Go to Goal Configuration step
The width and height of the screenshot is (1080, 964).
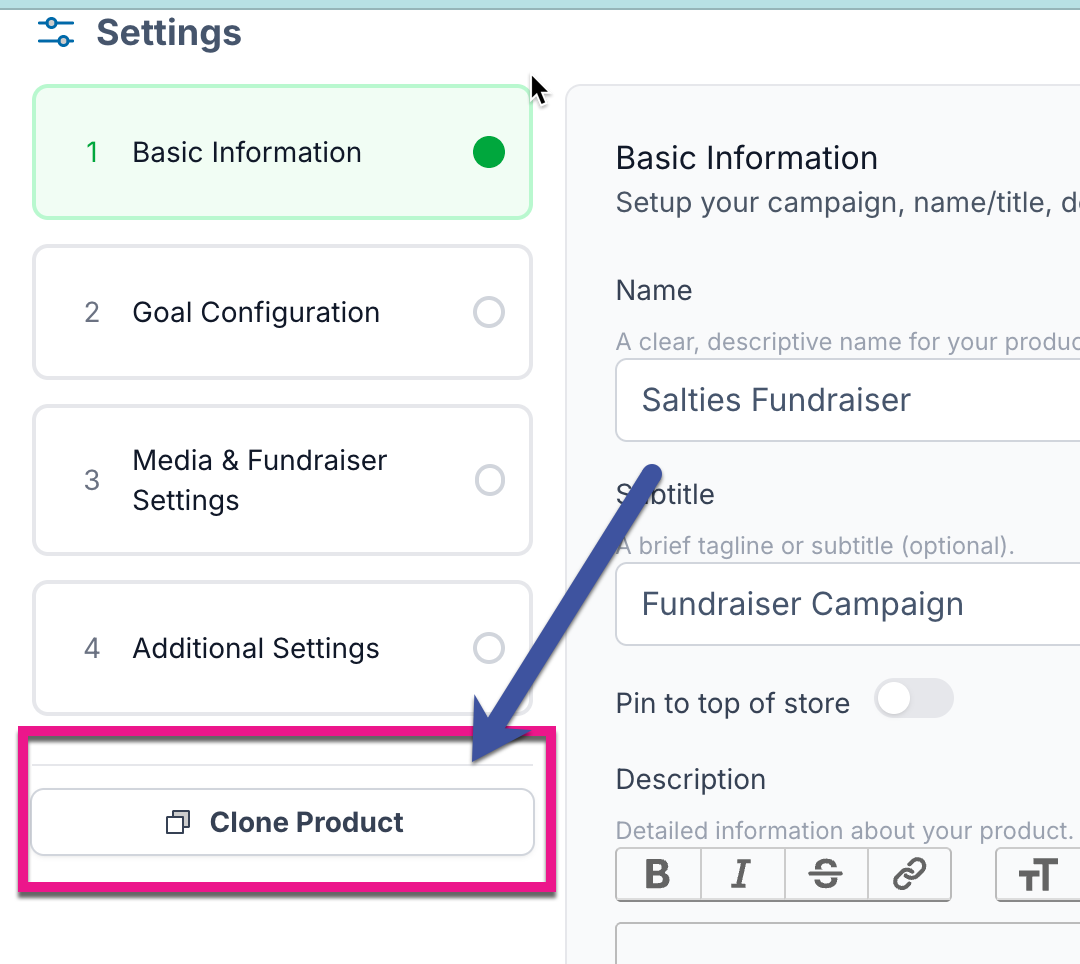point(256,313)
